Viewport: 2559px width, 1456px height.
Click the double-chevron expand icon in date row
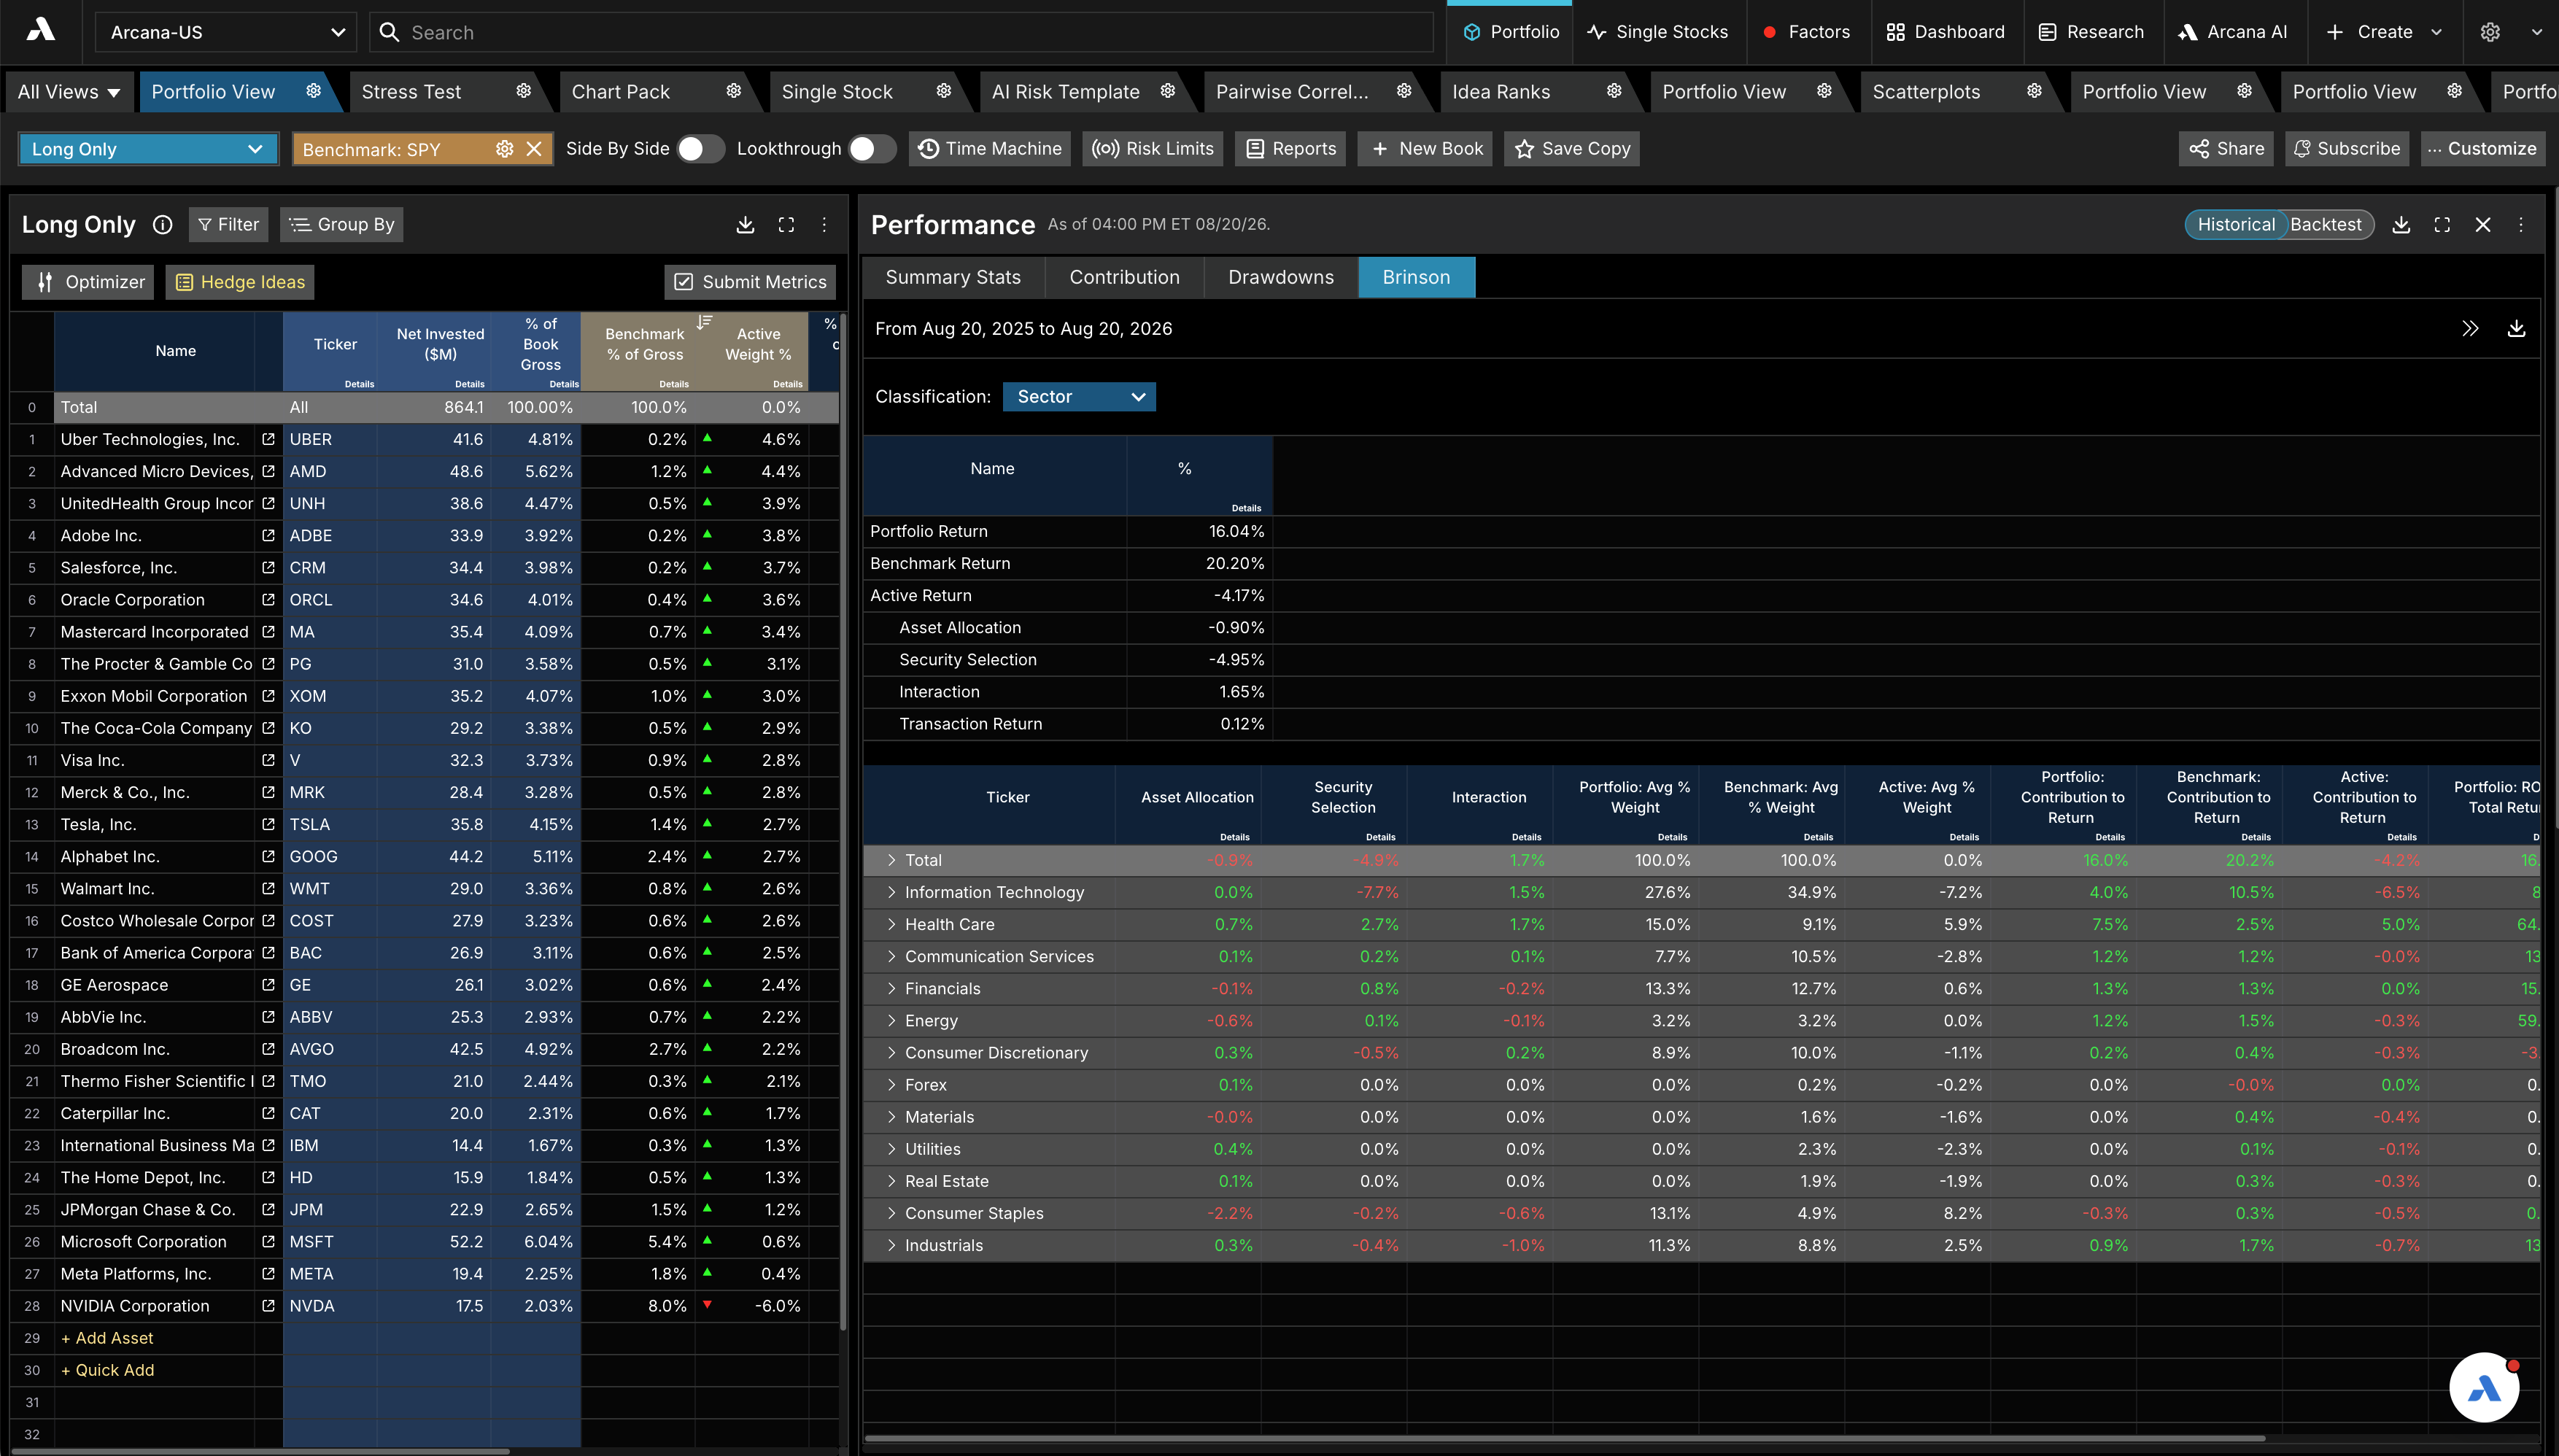(x=2470, y=329)
